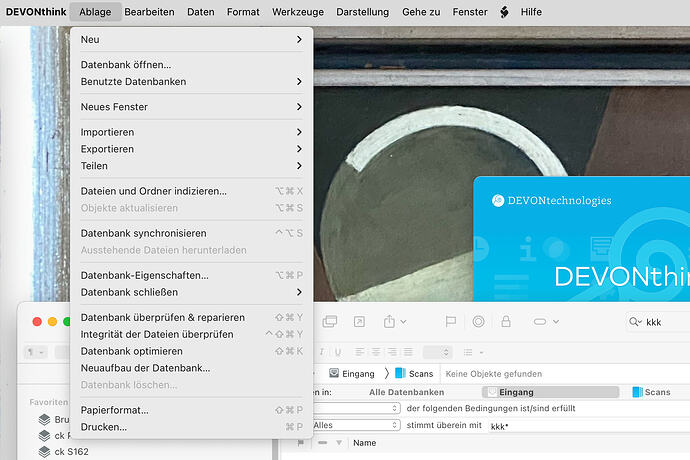Select Dateien und Ordner indizieren…

pyautogui.click(x=191, y=191)
